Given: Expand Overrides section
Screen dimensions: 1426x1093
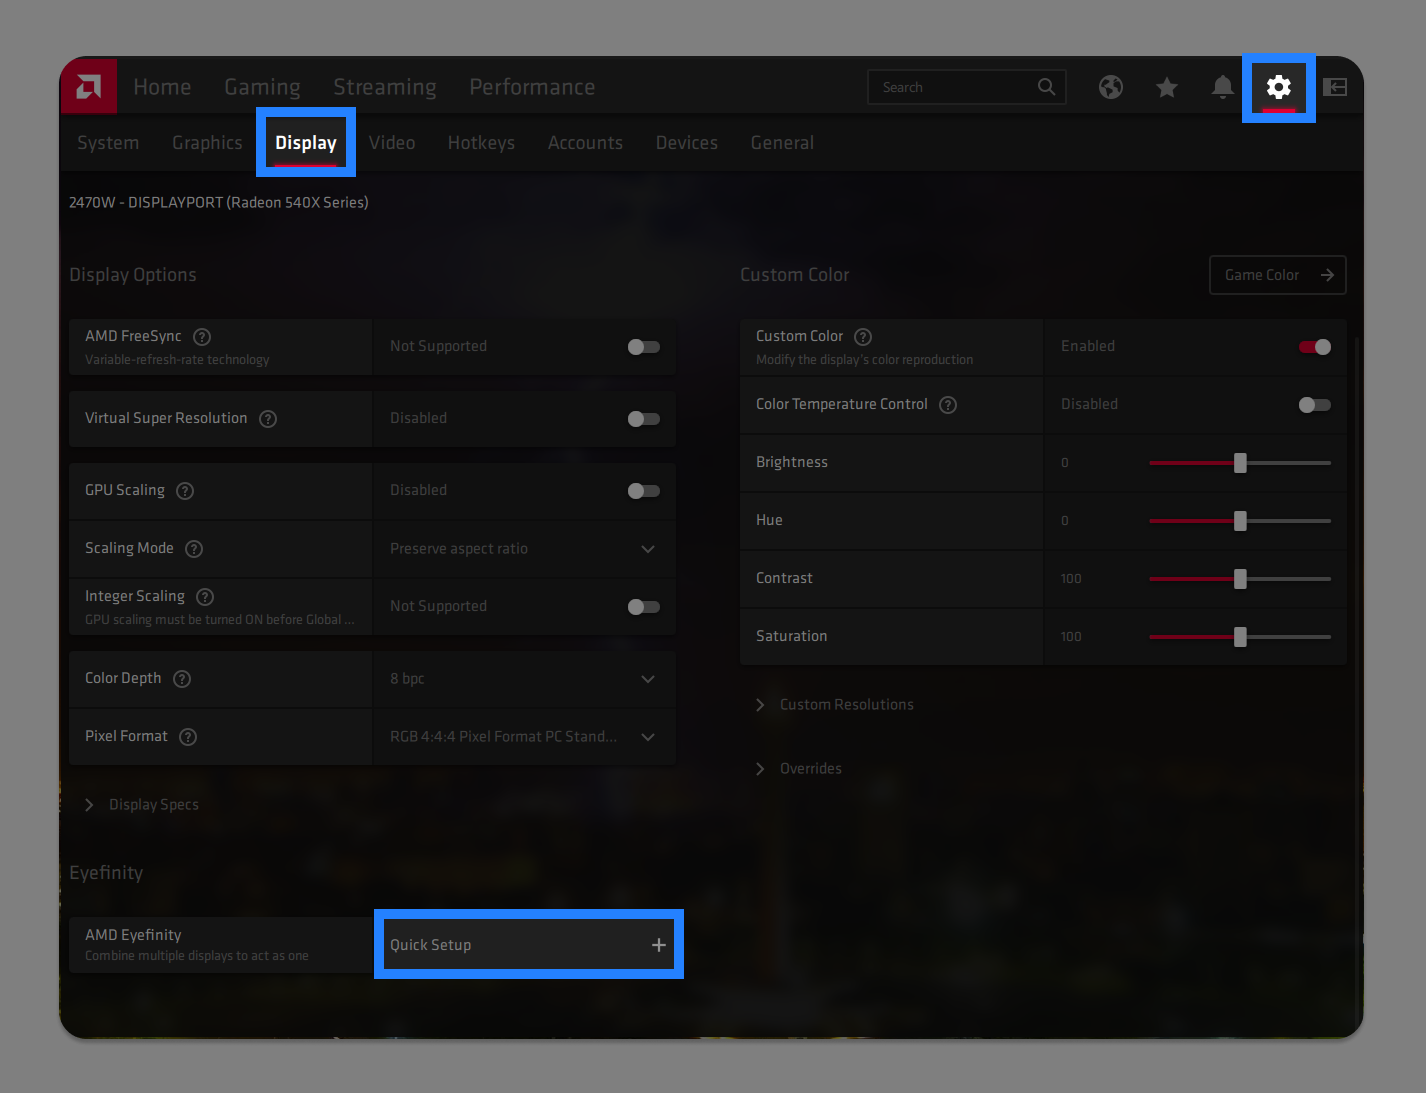Looking at the screenshot, I should (798, 769).
